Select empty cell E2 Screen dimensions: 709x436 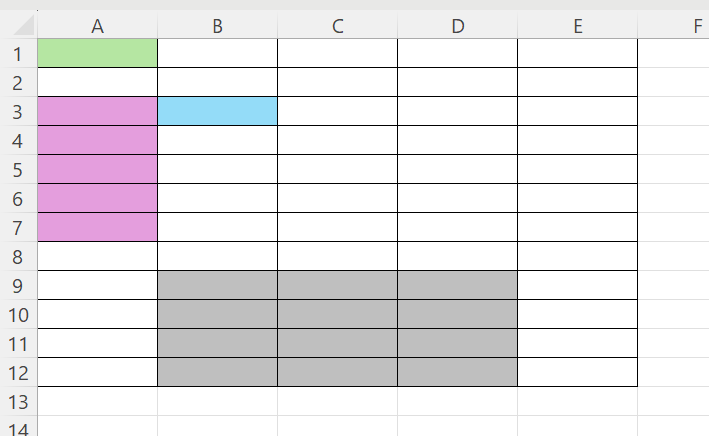pos(577,82)
